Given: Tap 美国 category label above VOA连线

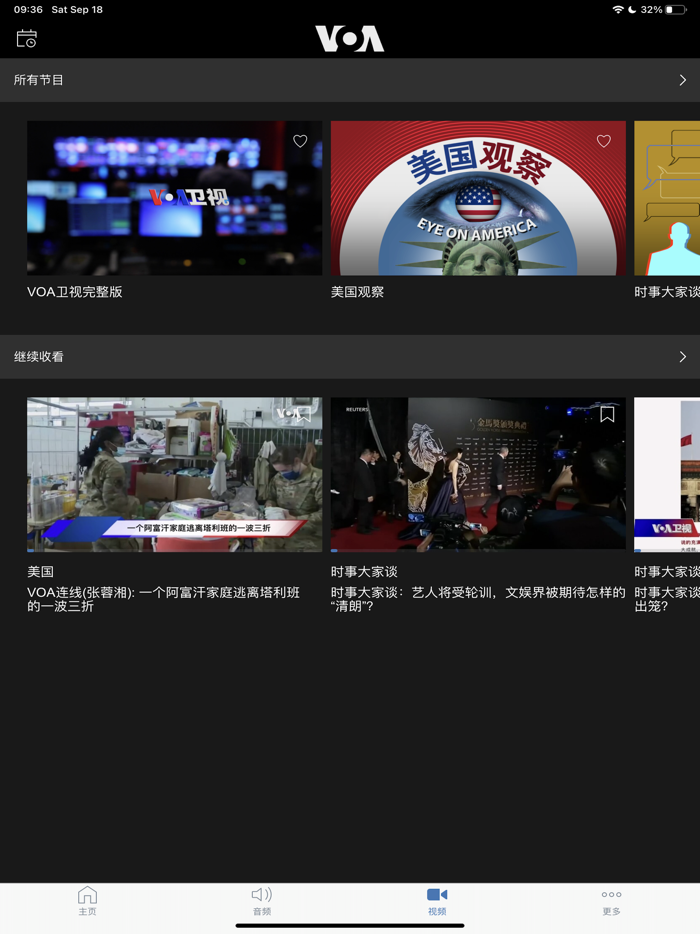Looking at the screenshot, I should (x=41, y=572).
